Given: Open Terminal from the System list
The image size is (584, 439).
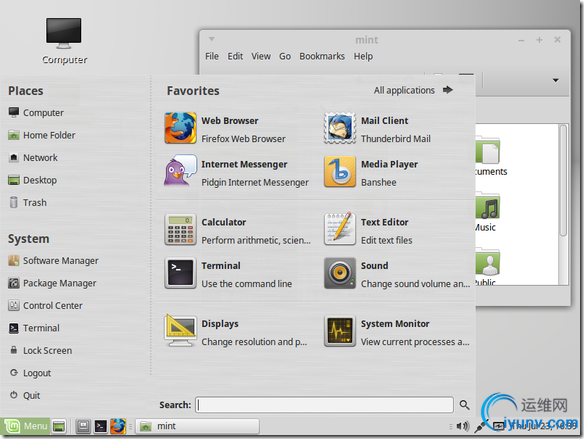Looking at the screenshot, I should [34, 328].
